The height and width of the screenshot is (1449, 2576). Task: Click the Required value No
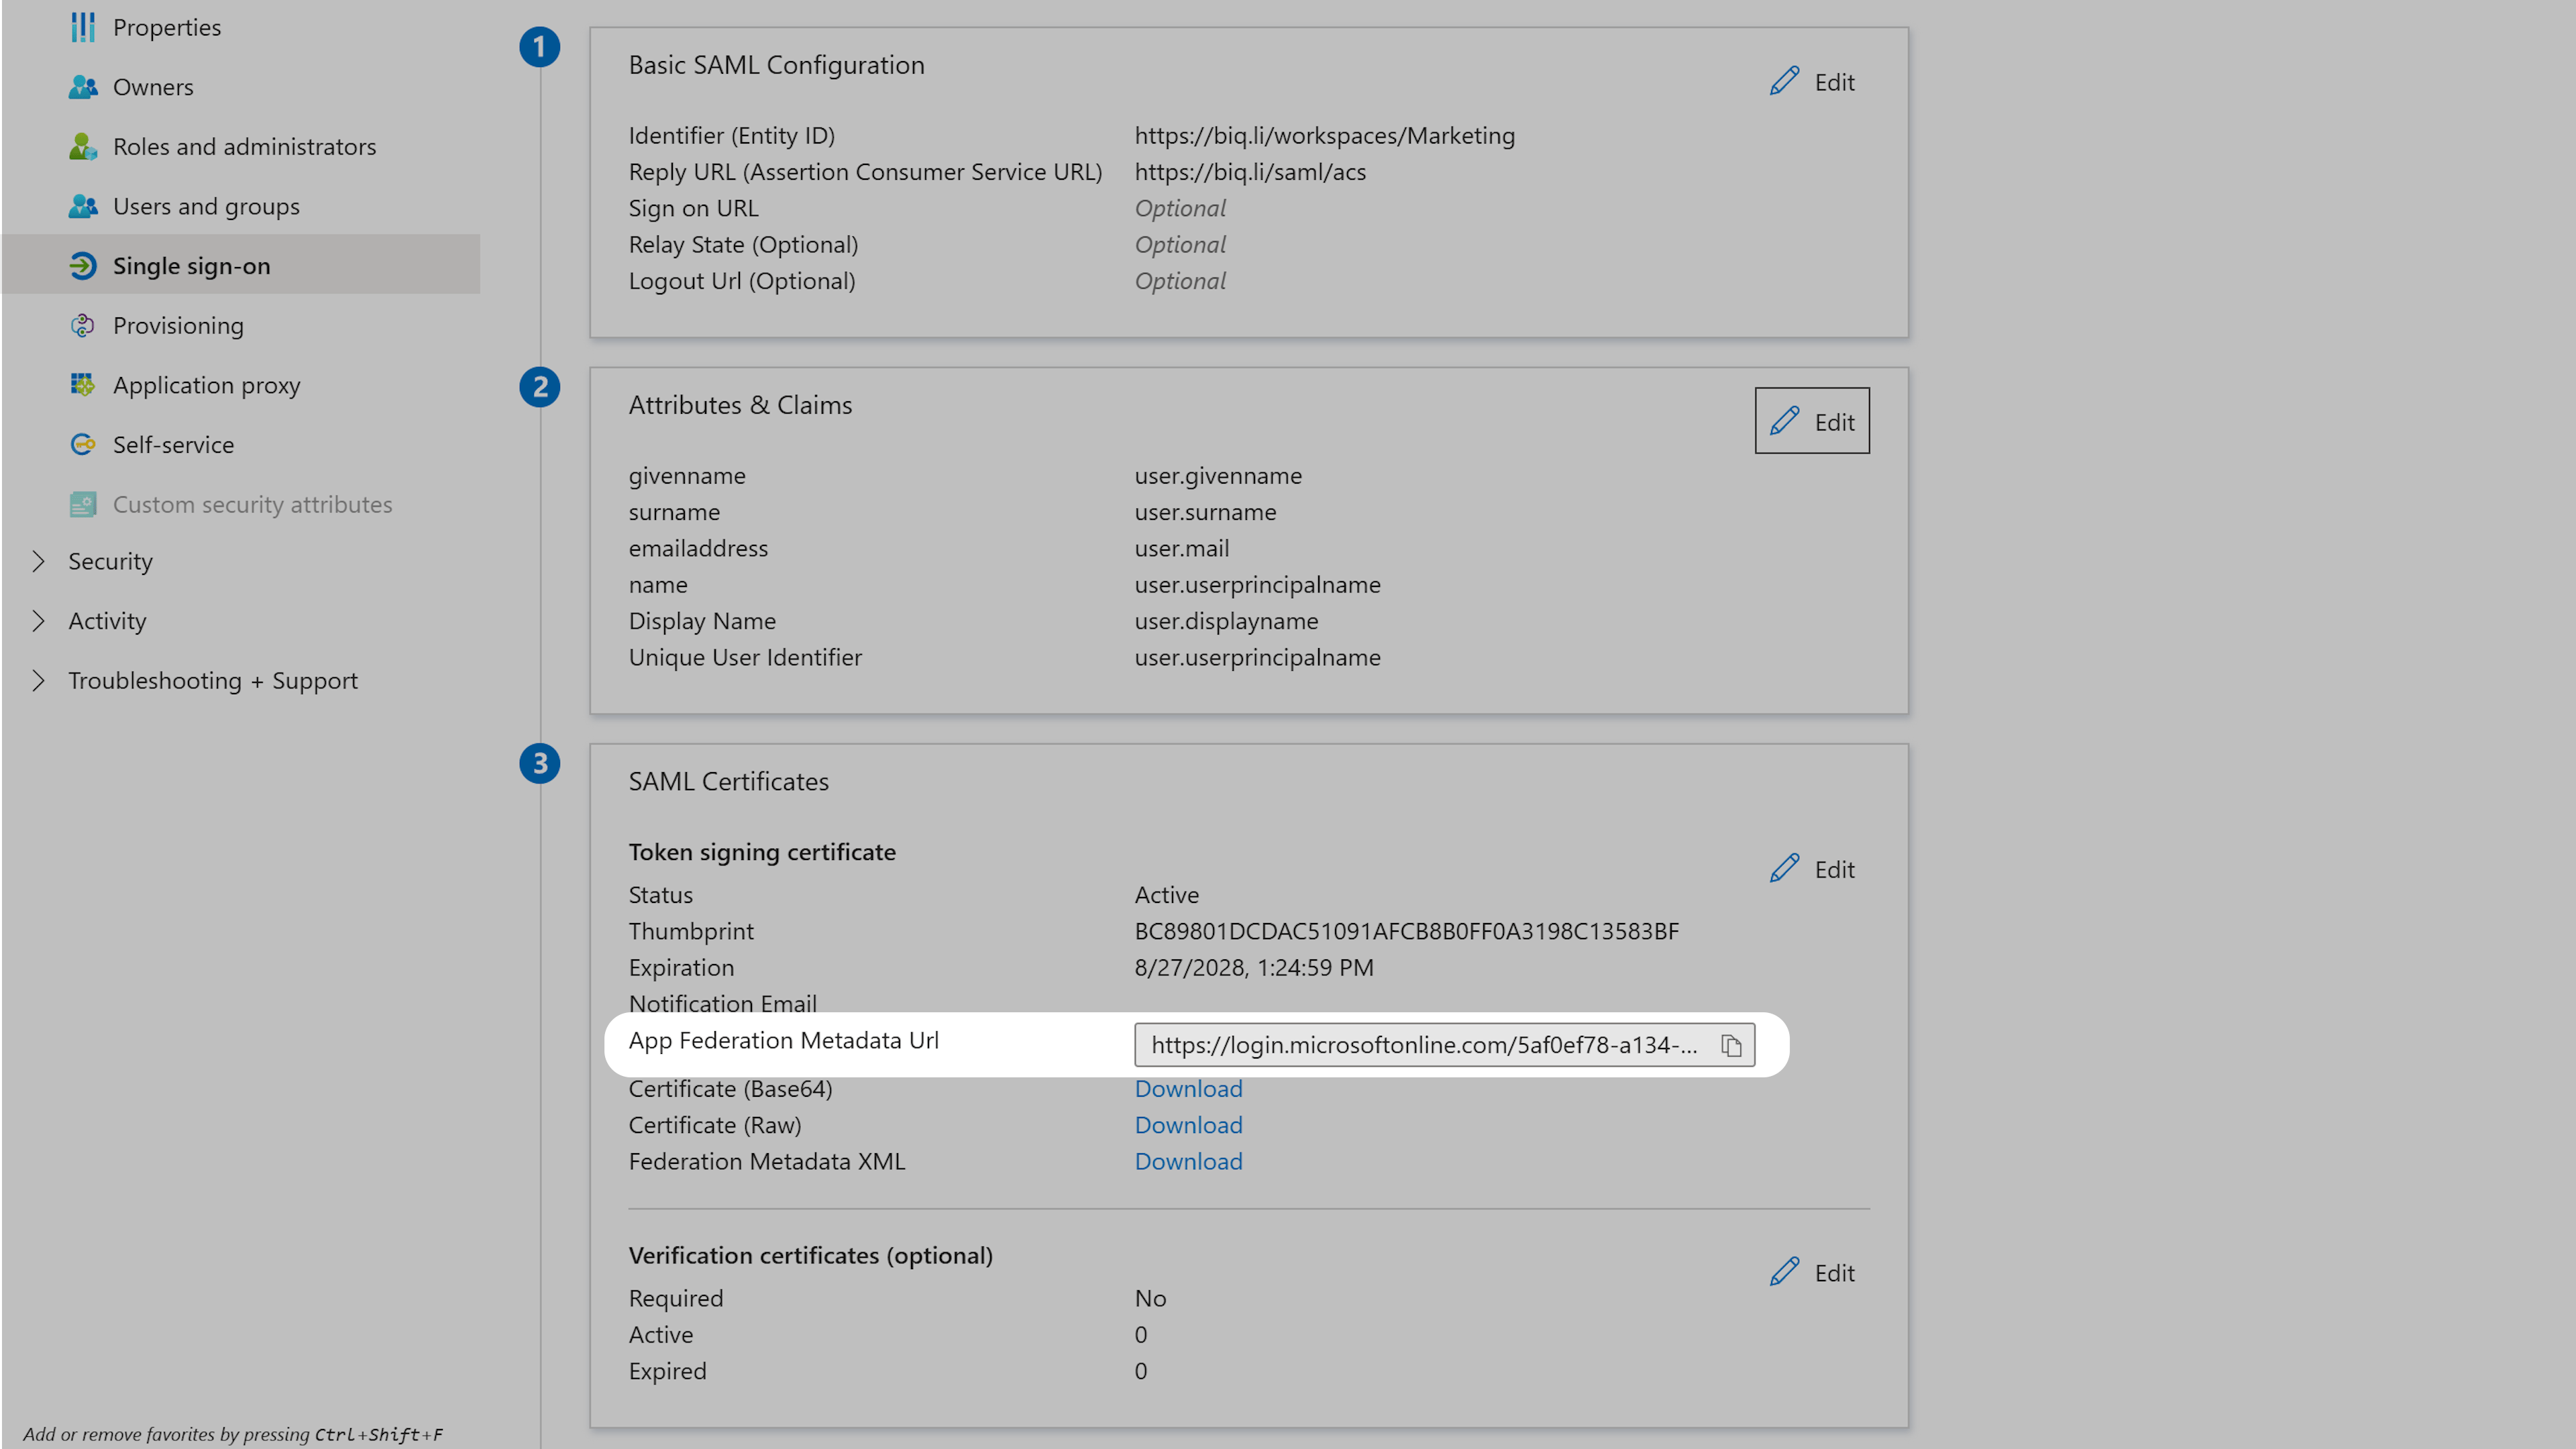point(1150,1298)
